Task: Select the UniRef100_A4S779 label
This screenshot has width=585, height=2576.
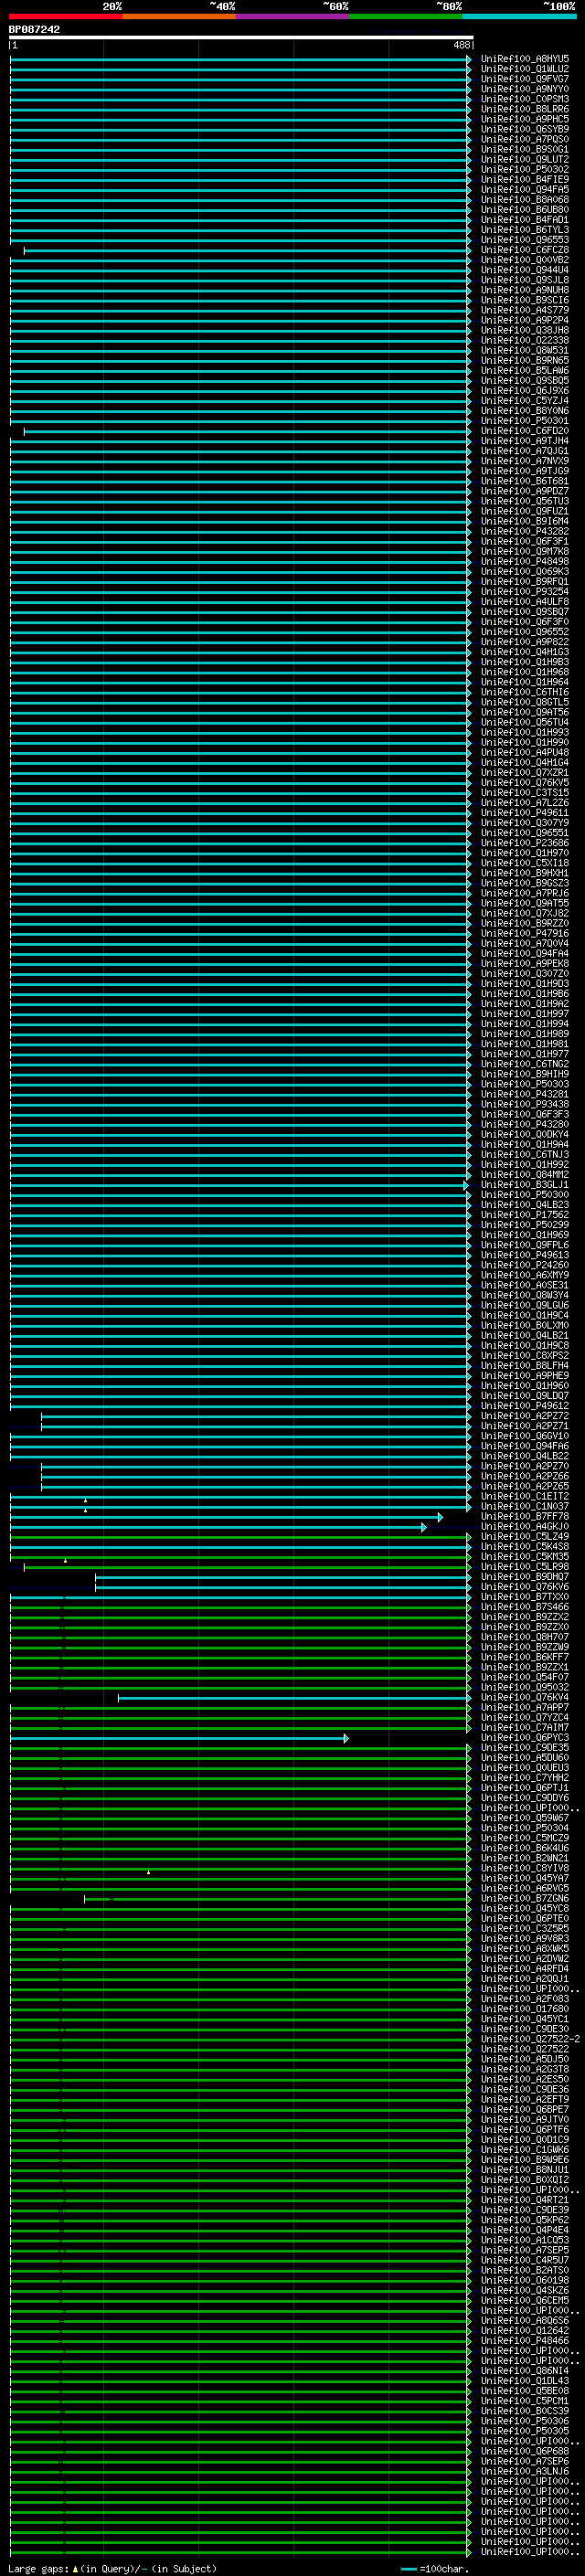Action: pyautogui.click(x=525, y=310)
